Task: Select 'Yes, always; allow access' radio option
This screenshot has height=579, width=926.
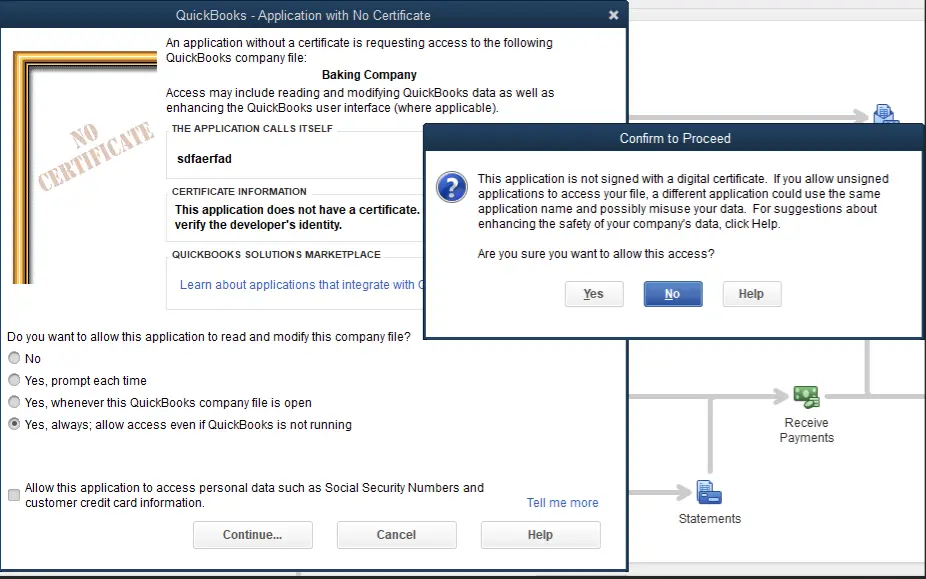Action: (x=14, y=424)
